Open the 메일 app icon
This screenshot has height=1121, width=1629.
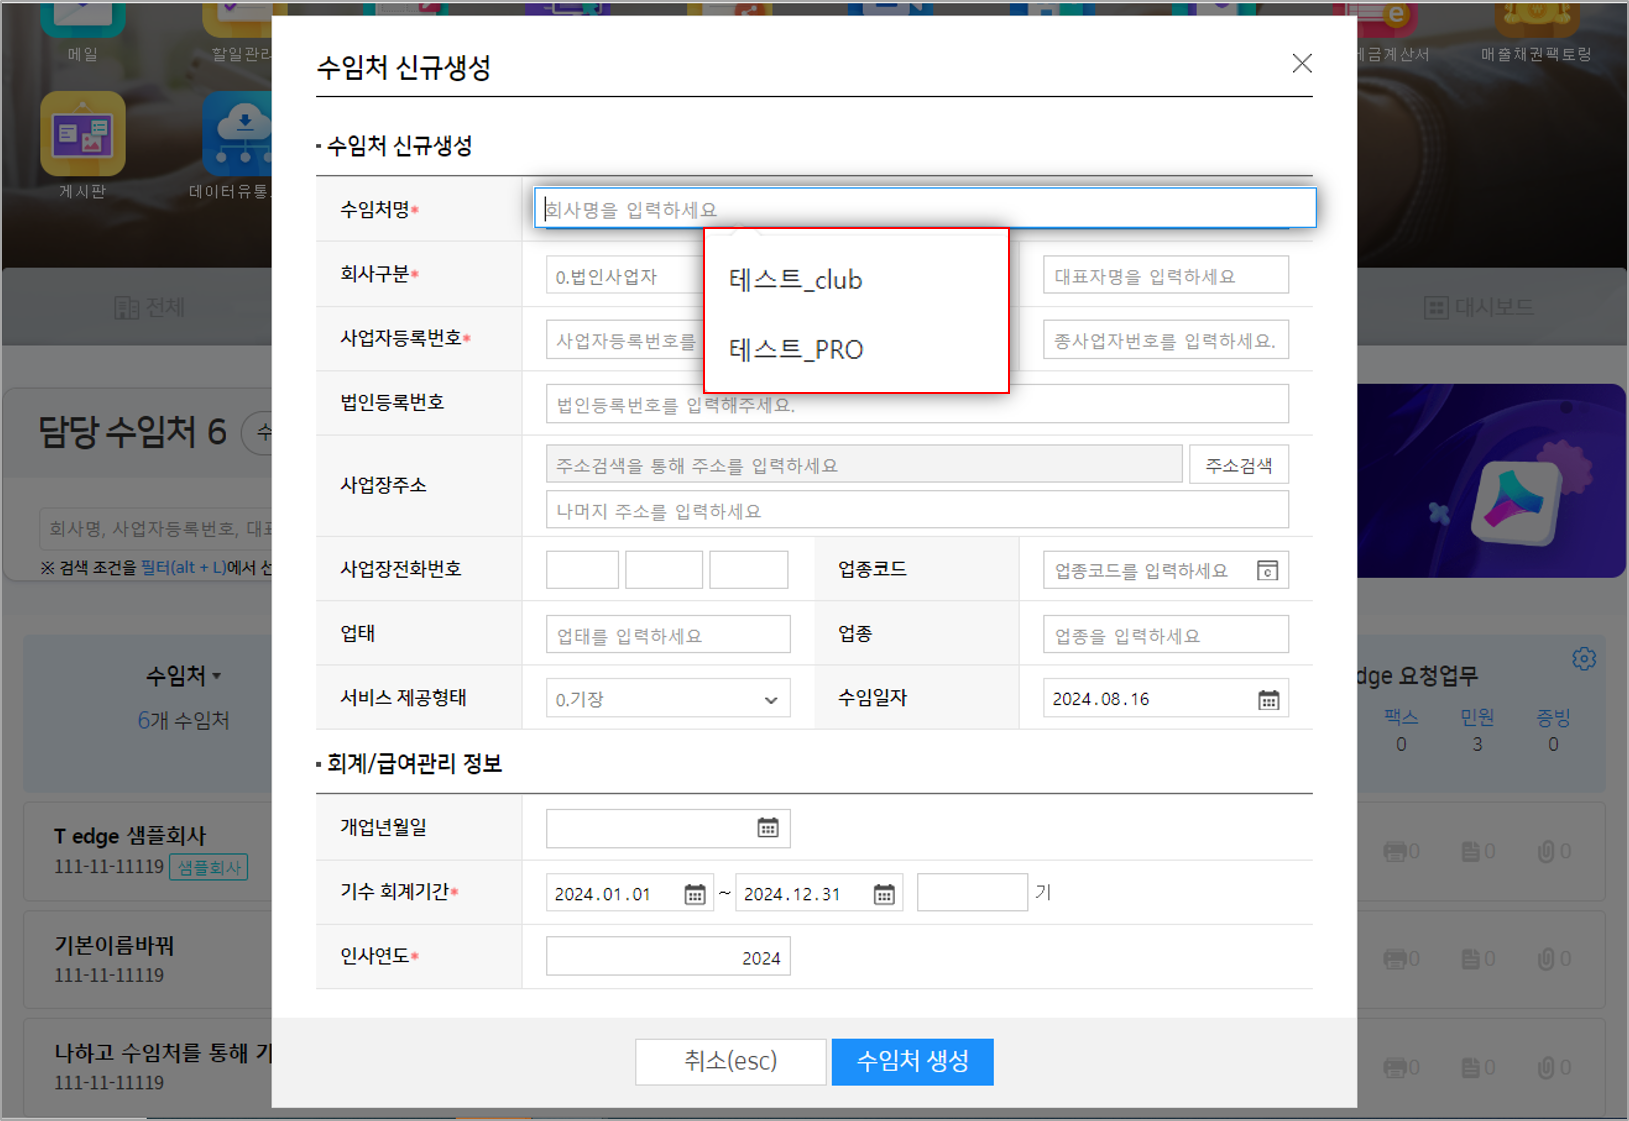tap(83, 19)
